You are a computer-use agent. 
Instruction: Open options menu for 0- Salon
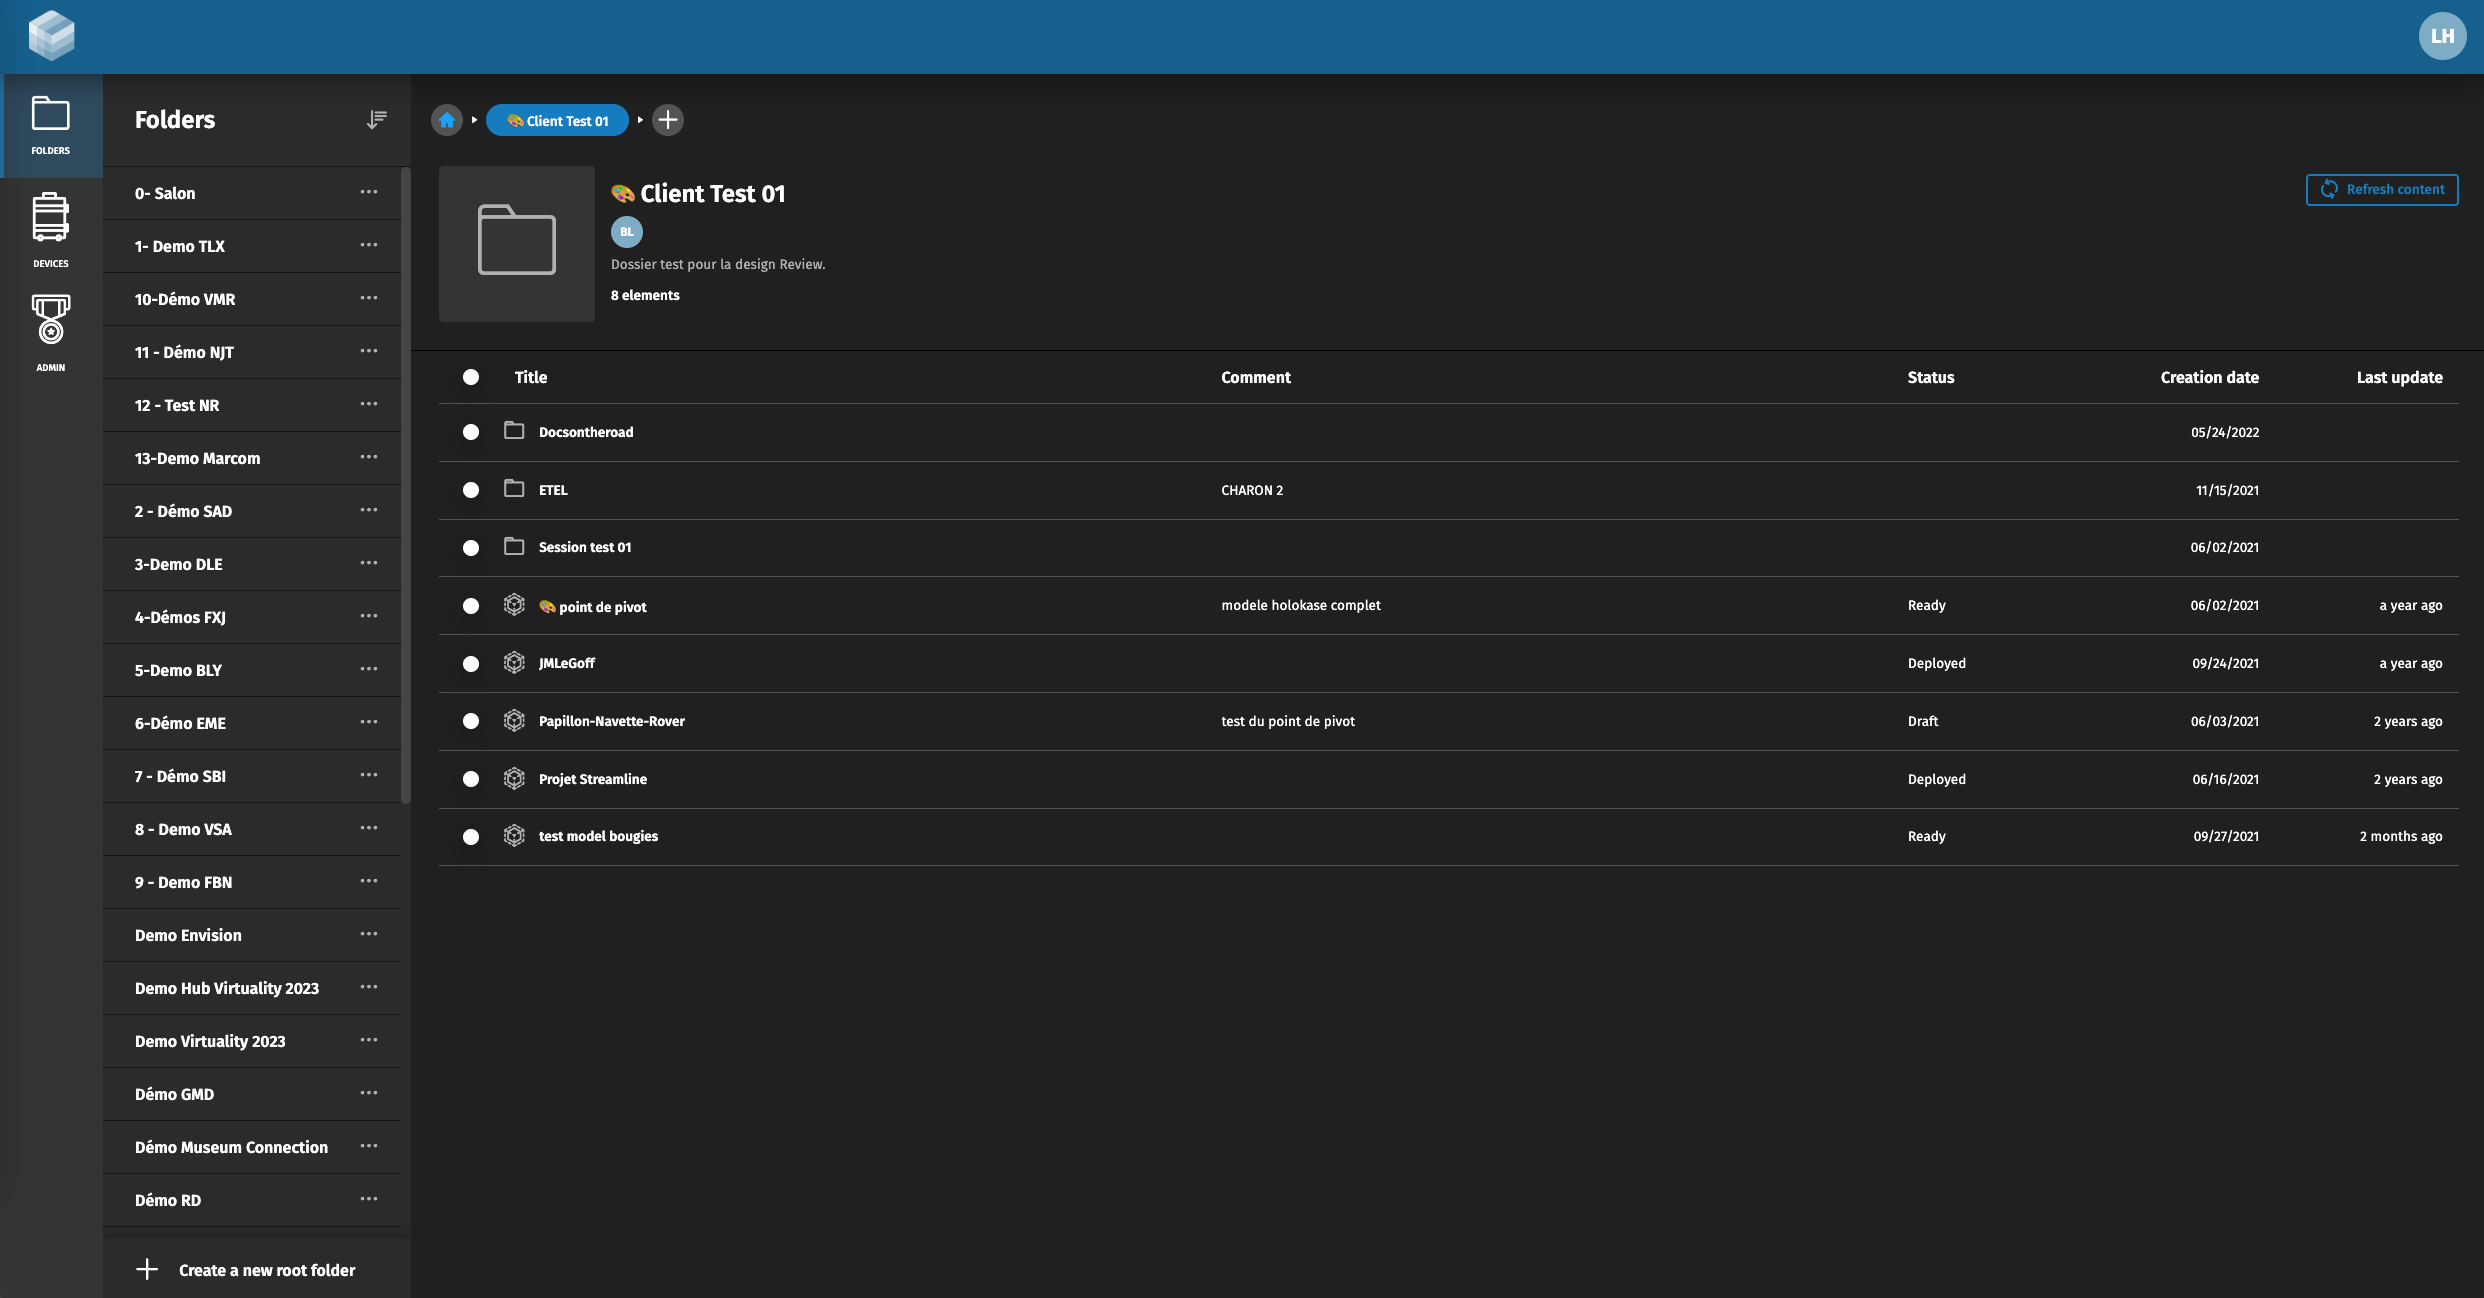(369, 192)
